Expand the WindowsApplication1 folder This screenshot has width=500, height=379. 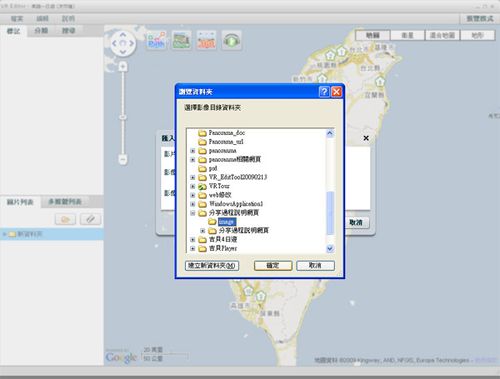point(193,204)
